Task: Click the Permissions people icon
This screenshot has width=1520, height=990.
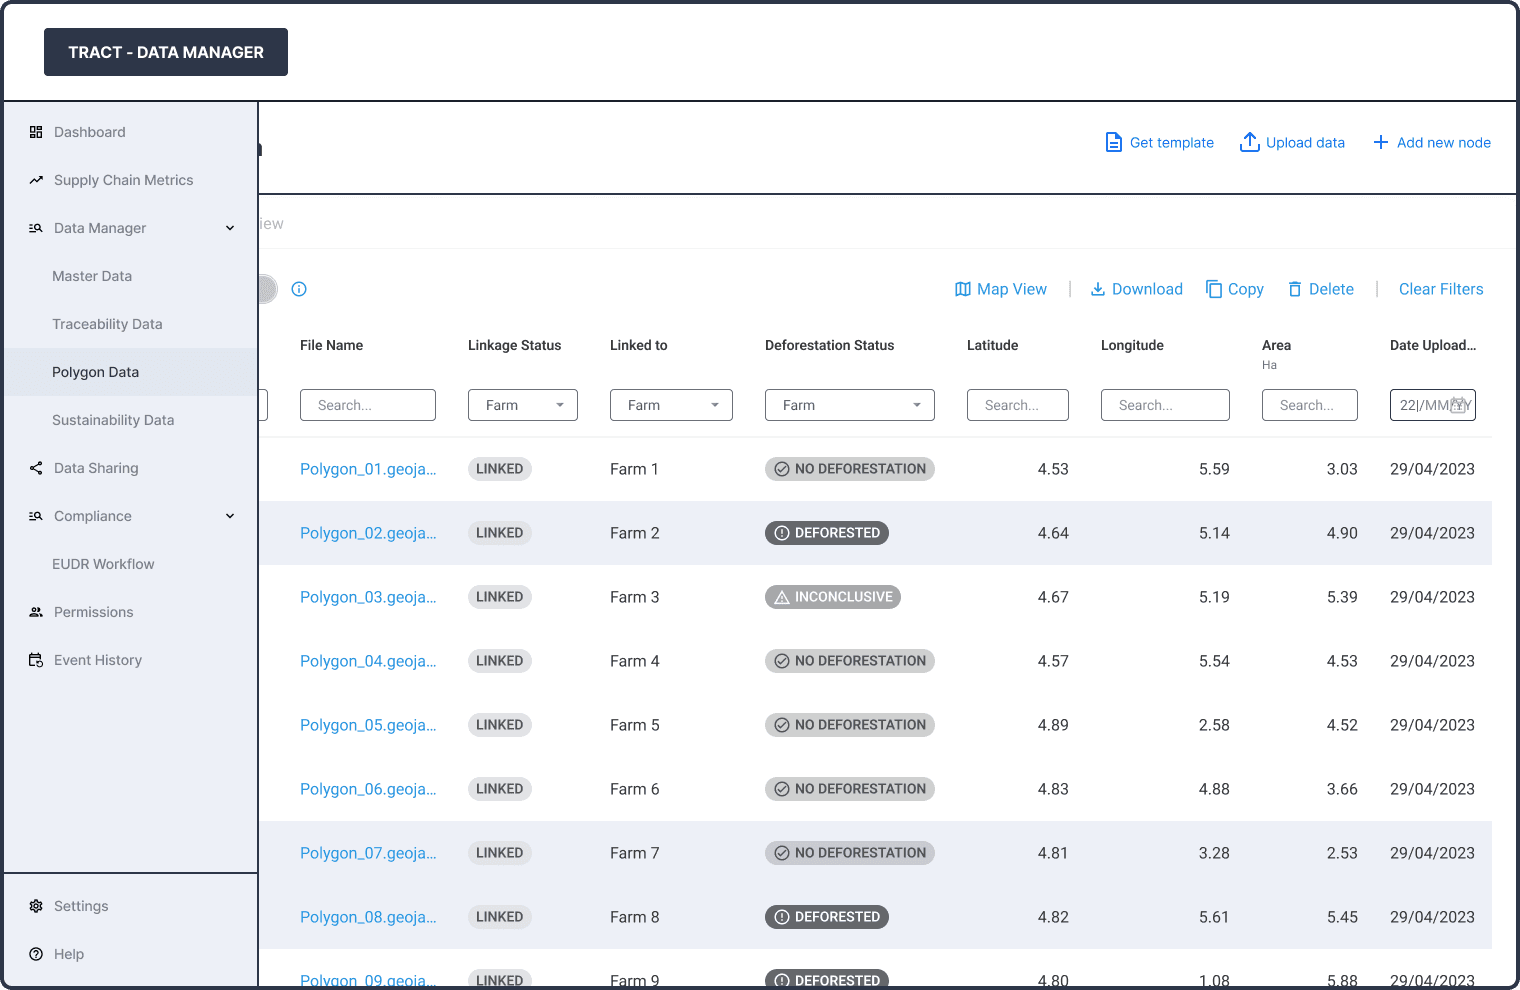Action: [36, 612]
